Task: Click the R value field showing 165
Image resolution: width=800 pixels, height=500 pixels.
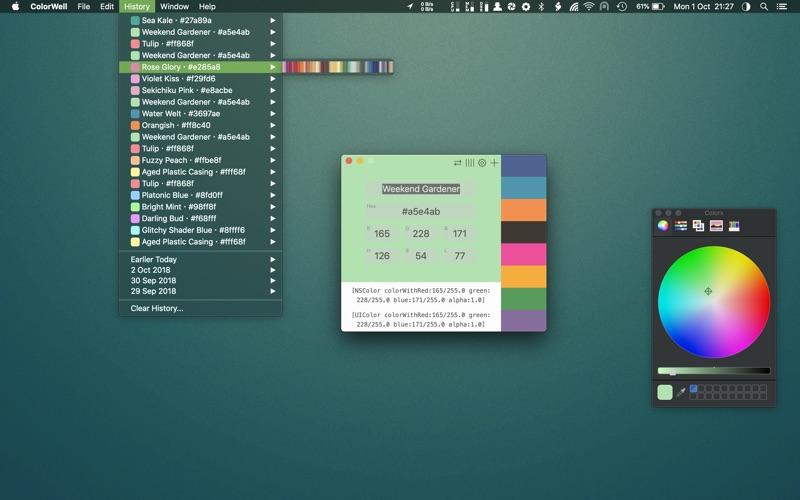Action: pos(382,234)
